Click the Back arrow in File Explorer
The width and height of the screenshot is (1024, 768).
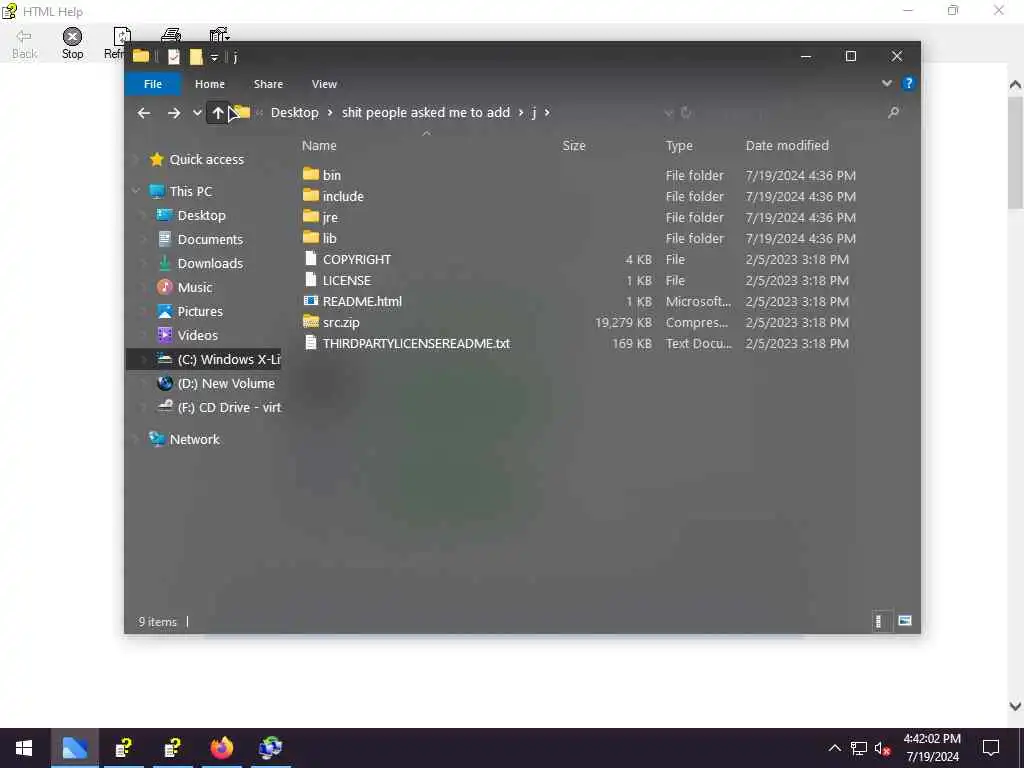click(144, 113)
